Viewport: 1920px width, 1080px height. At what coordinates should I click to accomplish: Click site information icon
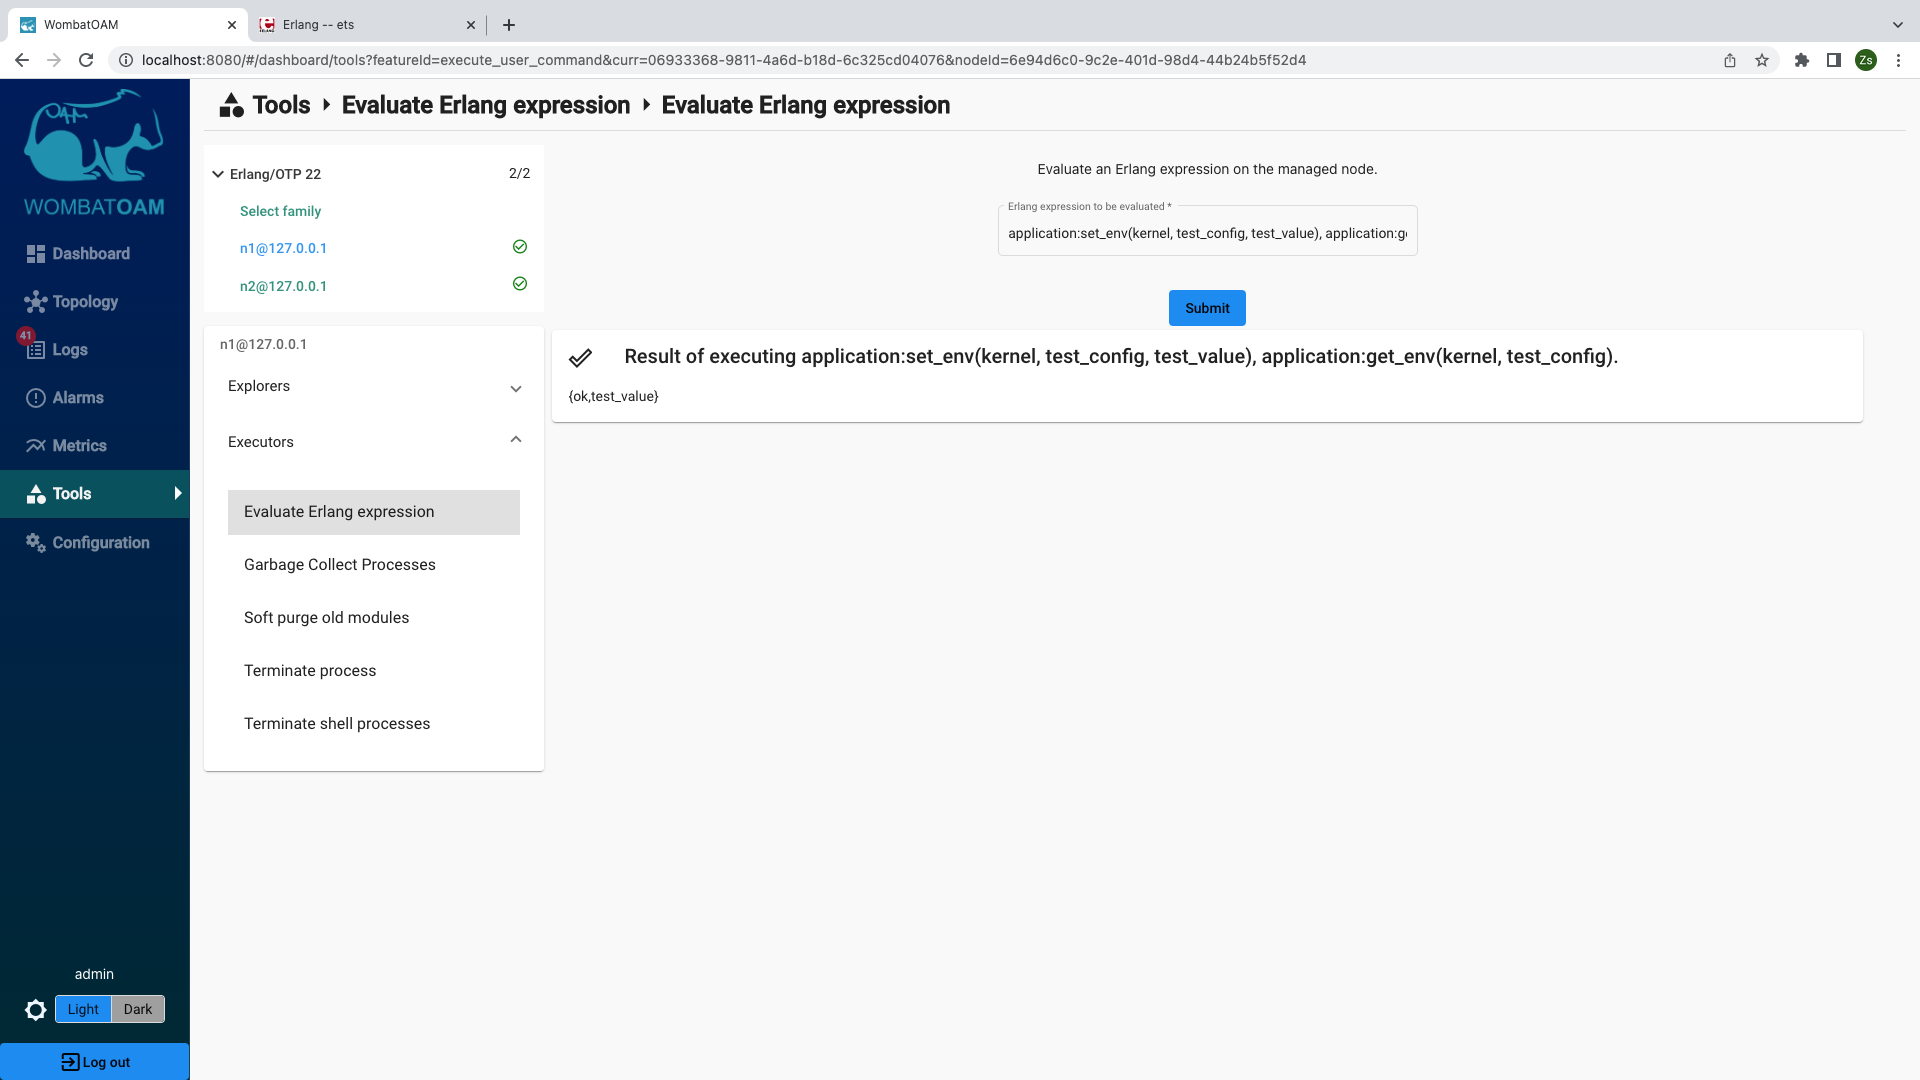[126, 60]
